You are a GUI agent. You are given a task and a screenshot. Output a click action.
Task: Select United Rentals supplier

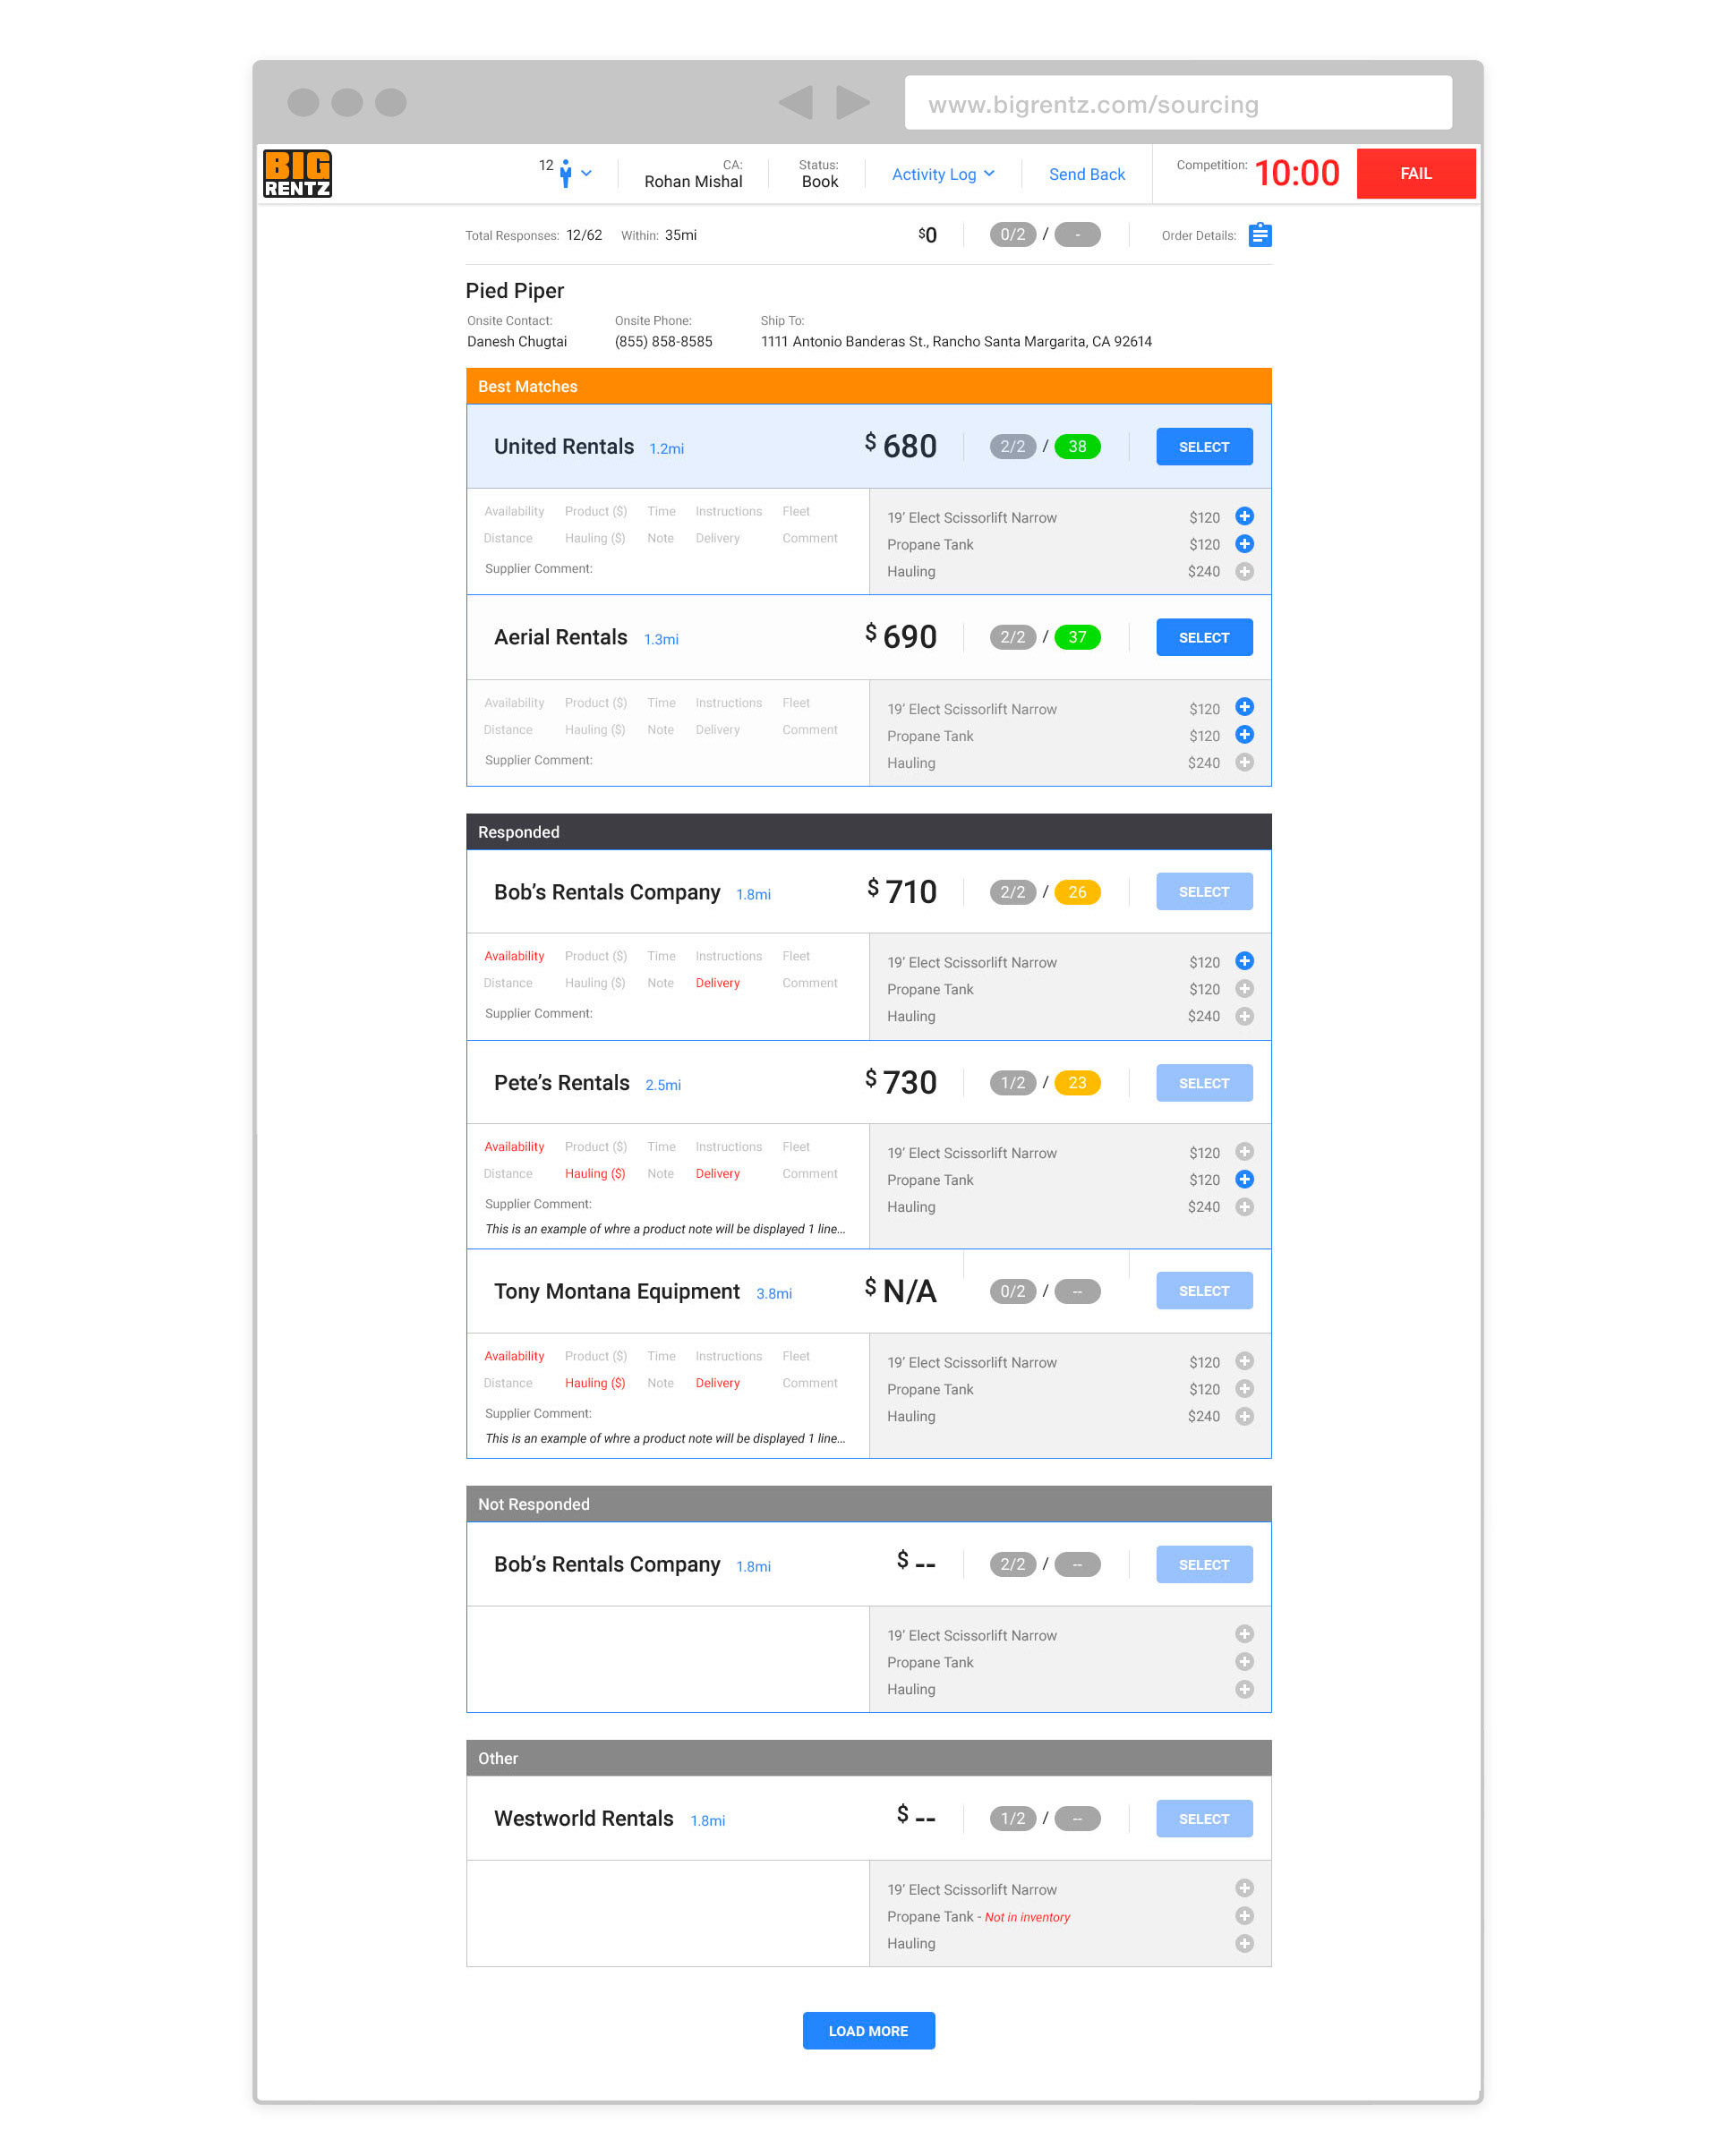tap(1204, 447)
